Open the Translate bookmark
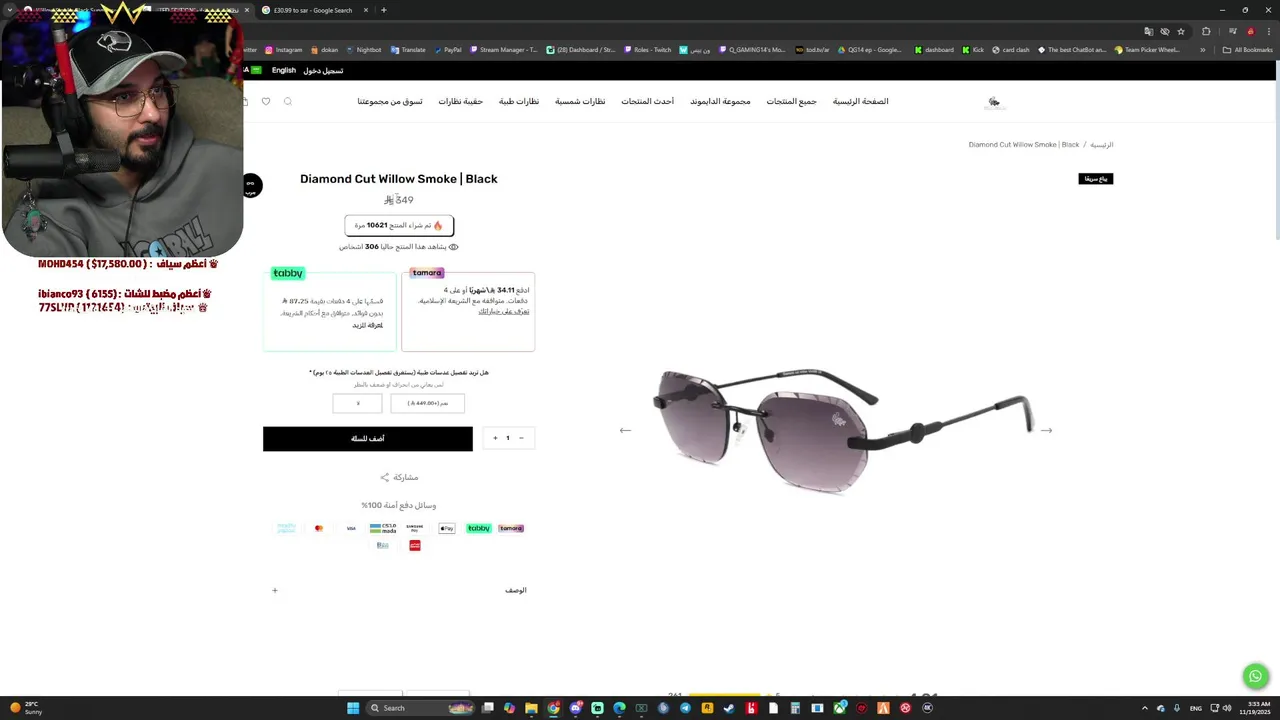The width and height of the screenshot is (1280, 720). coord(408,49)
